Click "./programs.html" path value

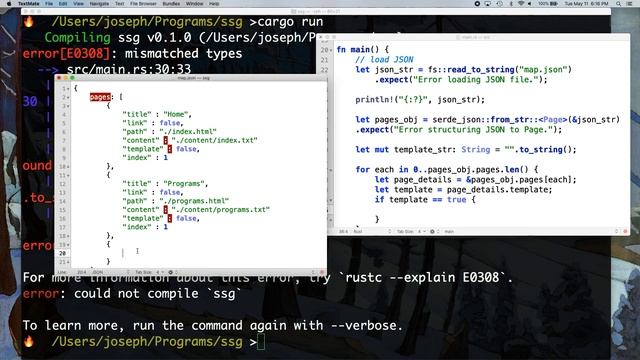point(194,201)
